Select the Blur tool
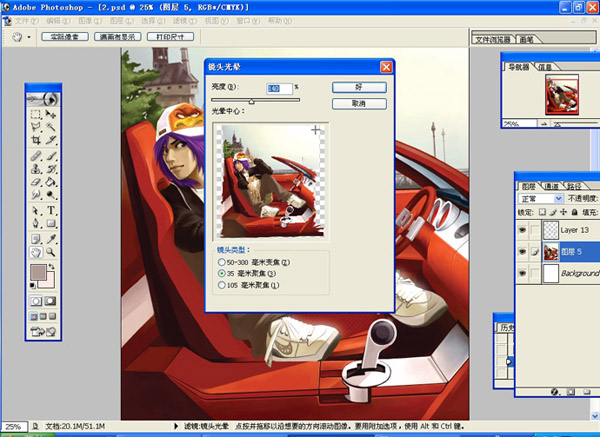The image size is (600, 437). (x=36, y=194)
